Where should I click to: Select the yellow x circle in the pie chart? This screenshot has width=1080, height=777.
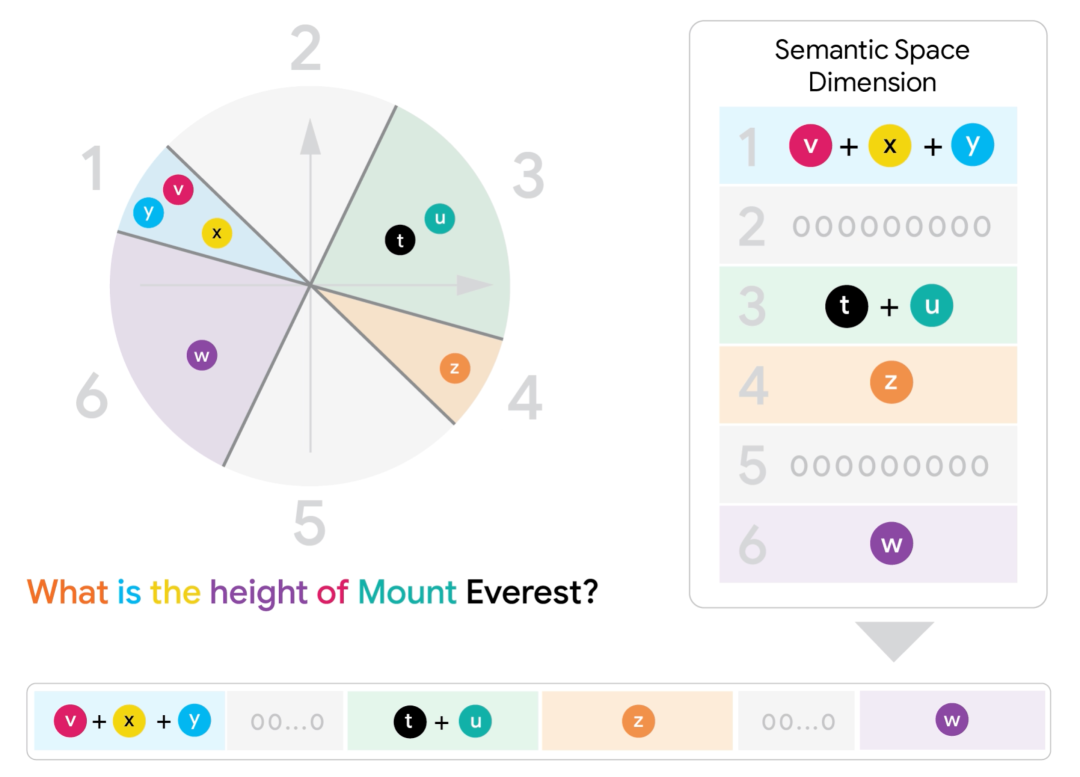coord(217,233)
